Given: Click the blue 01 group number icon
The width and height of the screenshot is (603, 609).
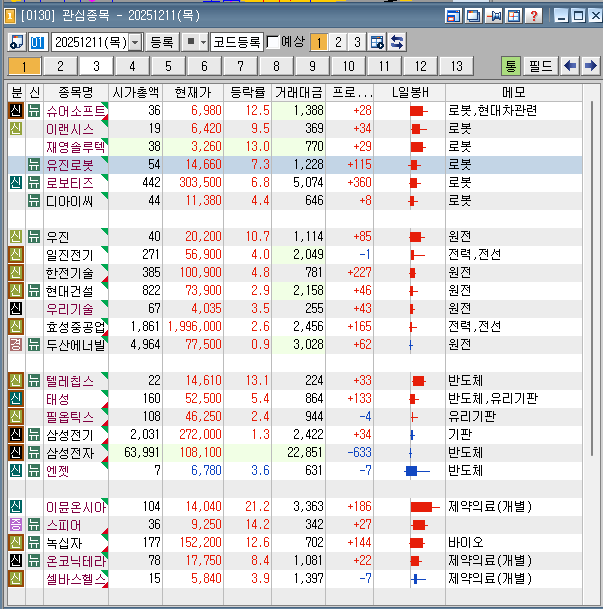Looking at the screenshot, I should pos(37,42).
